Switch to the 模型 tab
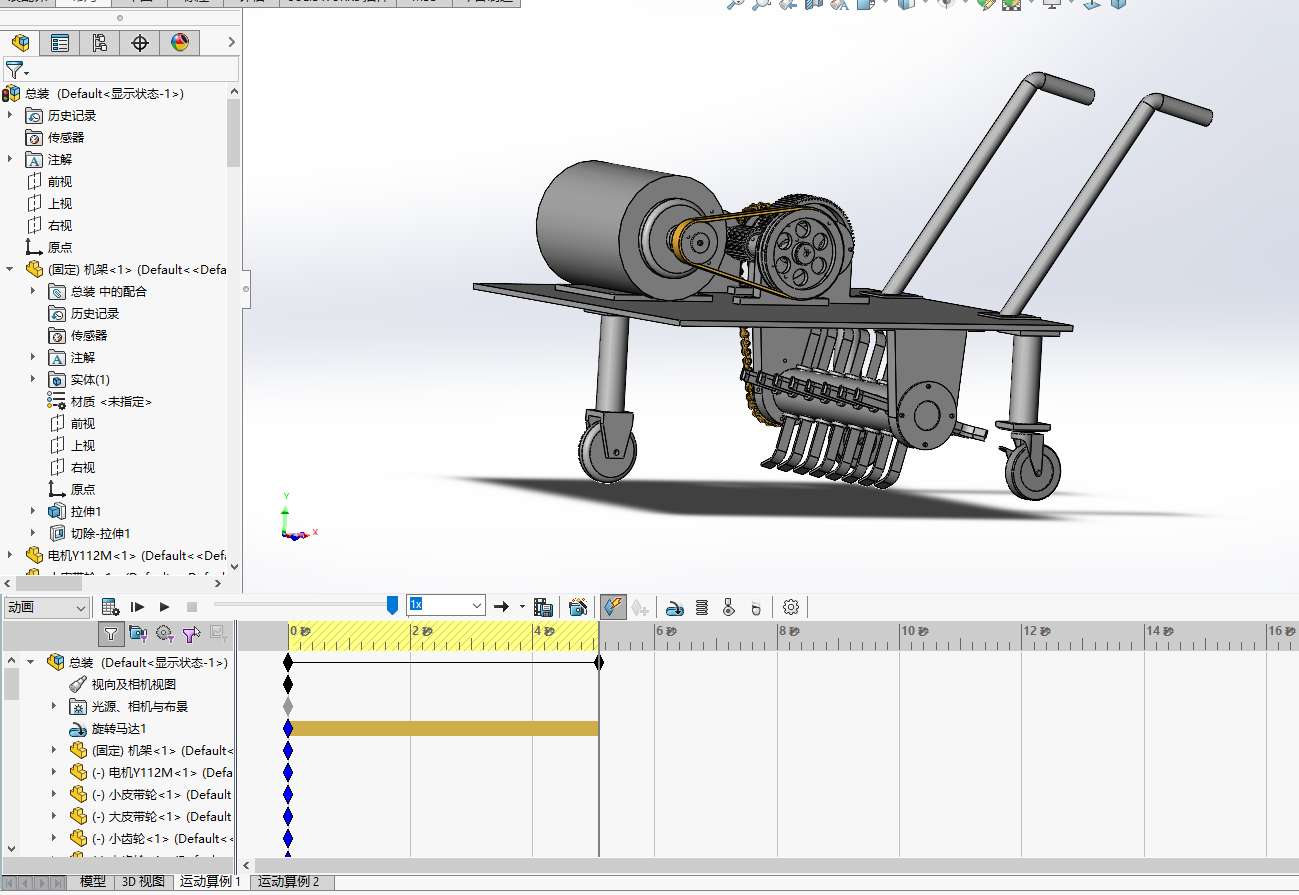This screenshot has width=1299, height=895. click(x=93, y=882)
